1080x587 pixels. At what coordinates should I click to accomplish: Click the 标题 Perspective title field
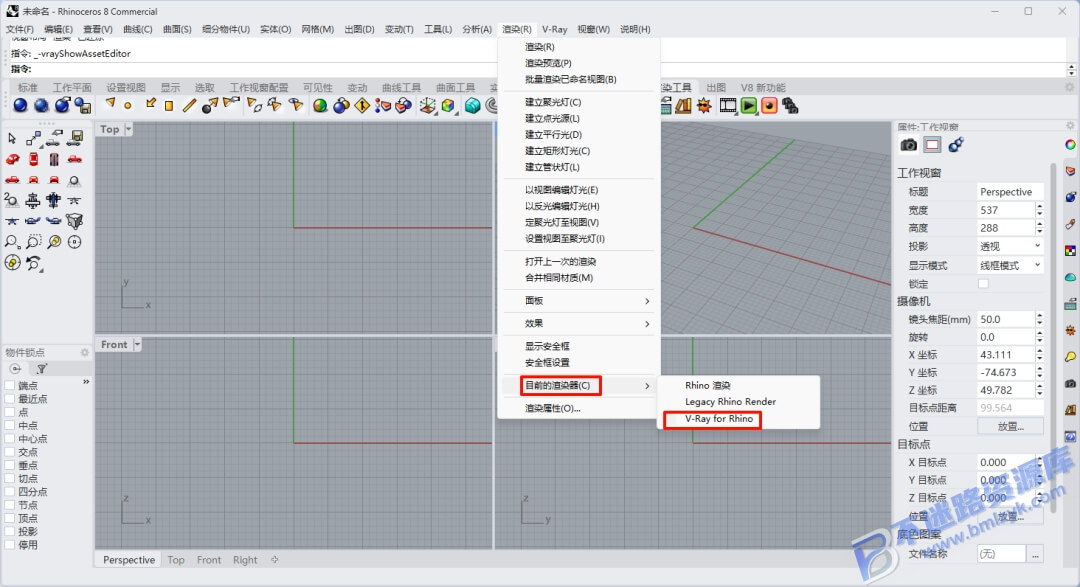(1010, 192)
